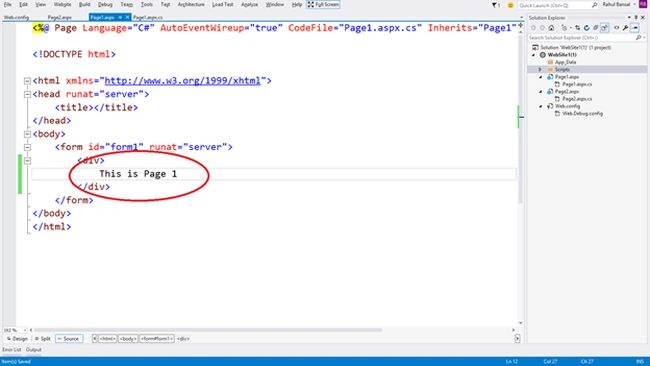The image size is (650, 366).
Task: Click the user account avatar icon
Action: 643,4
